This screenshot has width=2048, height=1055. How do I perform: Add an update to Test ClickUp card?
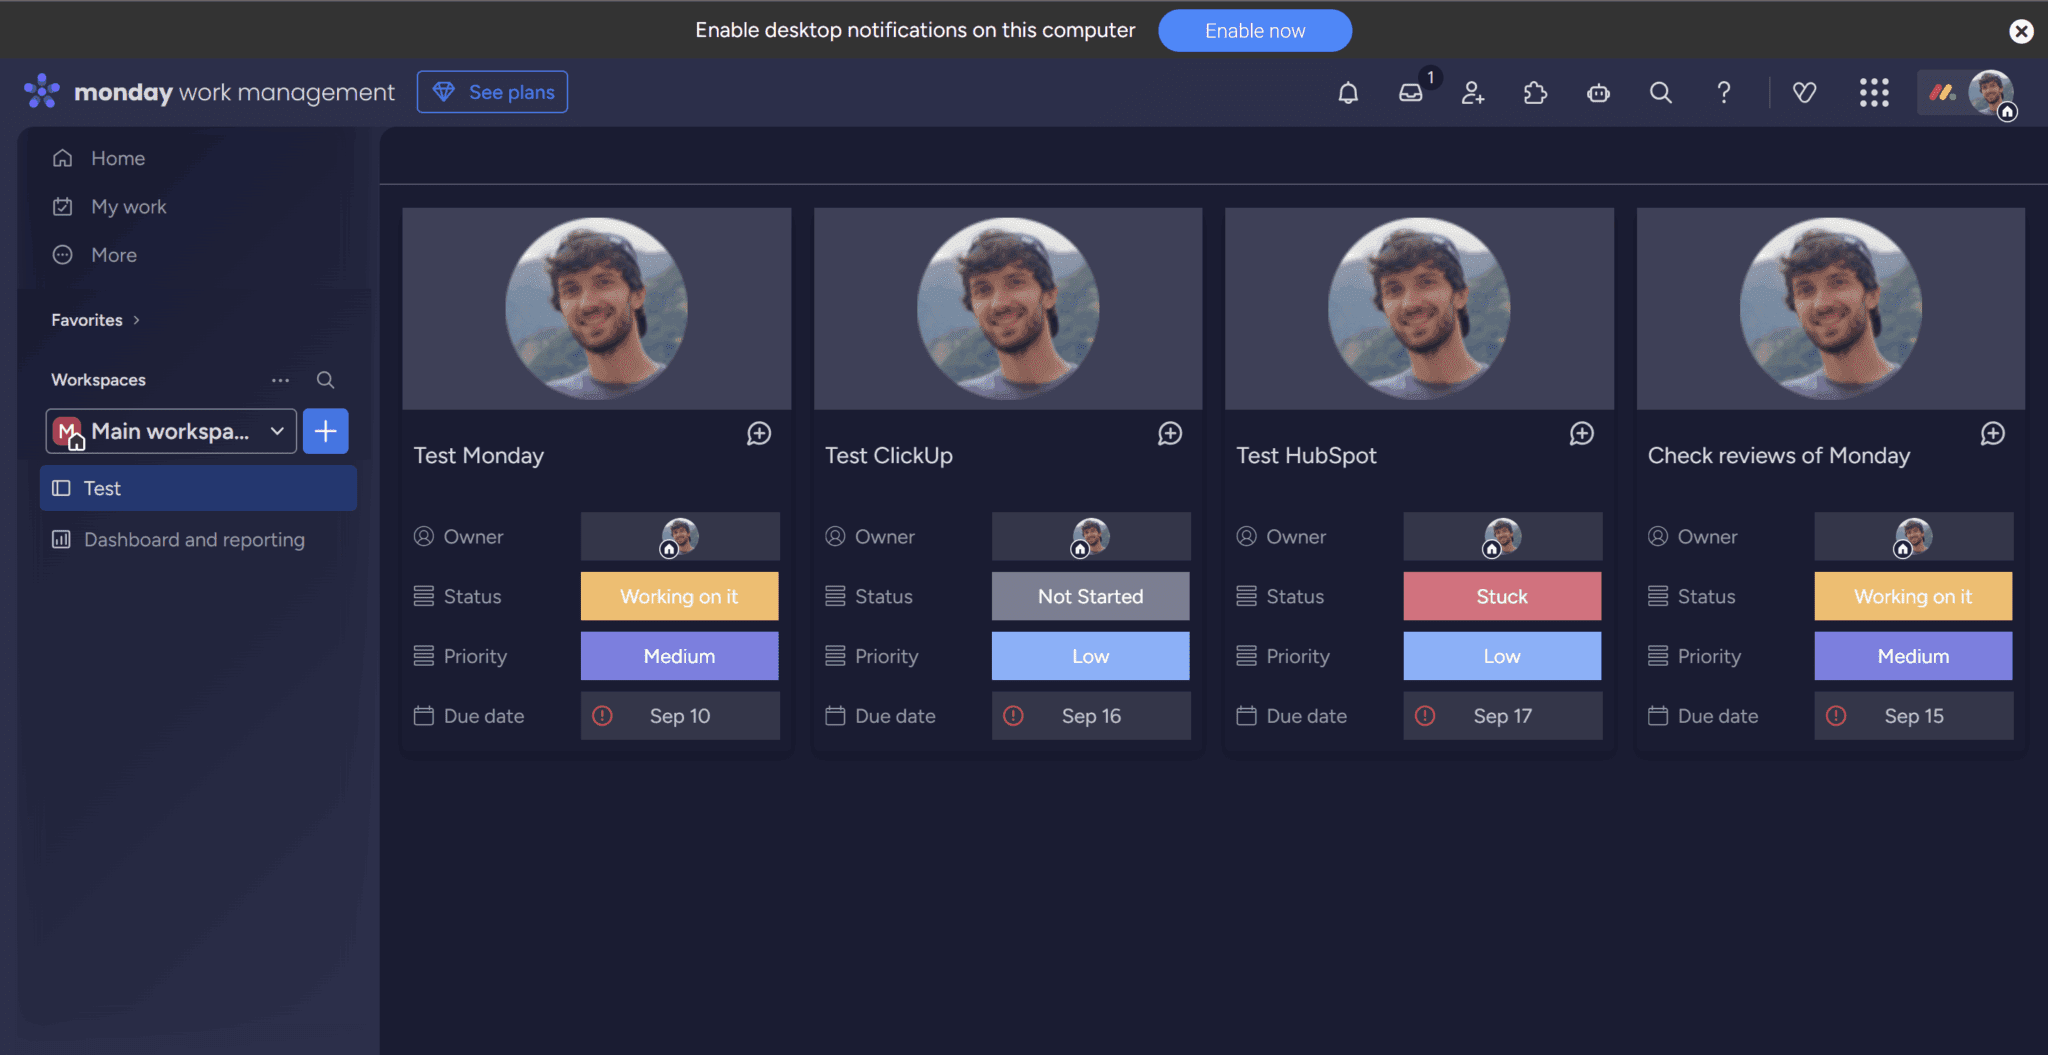(x=1170, y=433)
